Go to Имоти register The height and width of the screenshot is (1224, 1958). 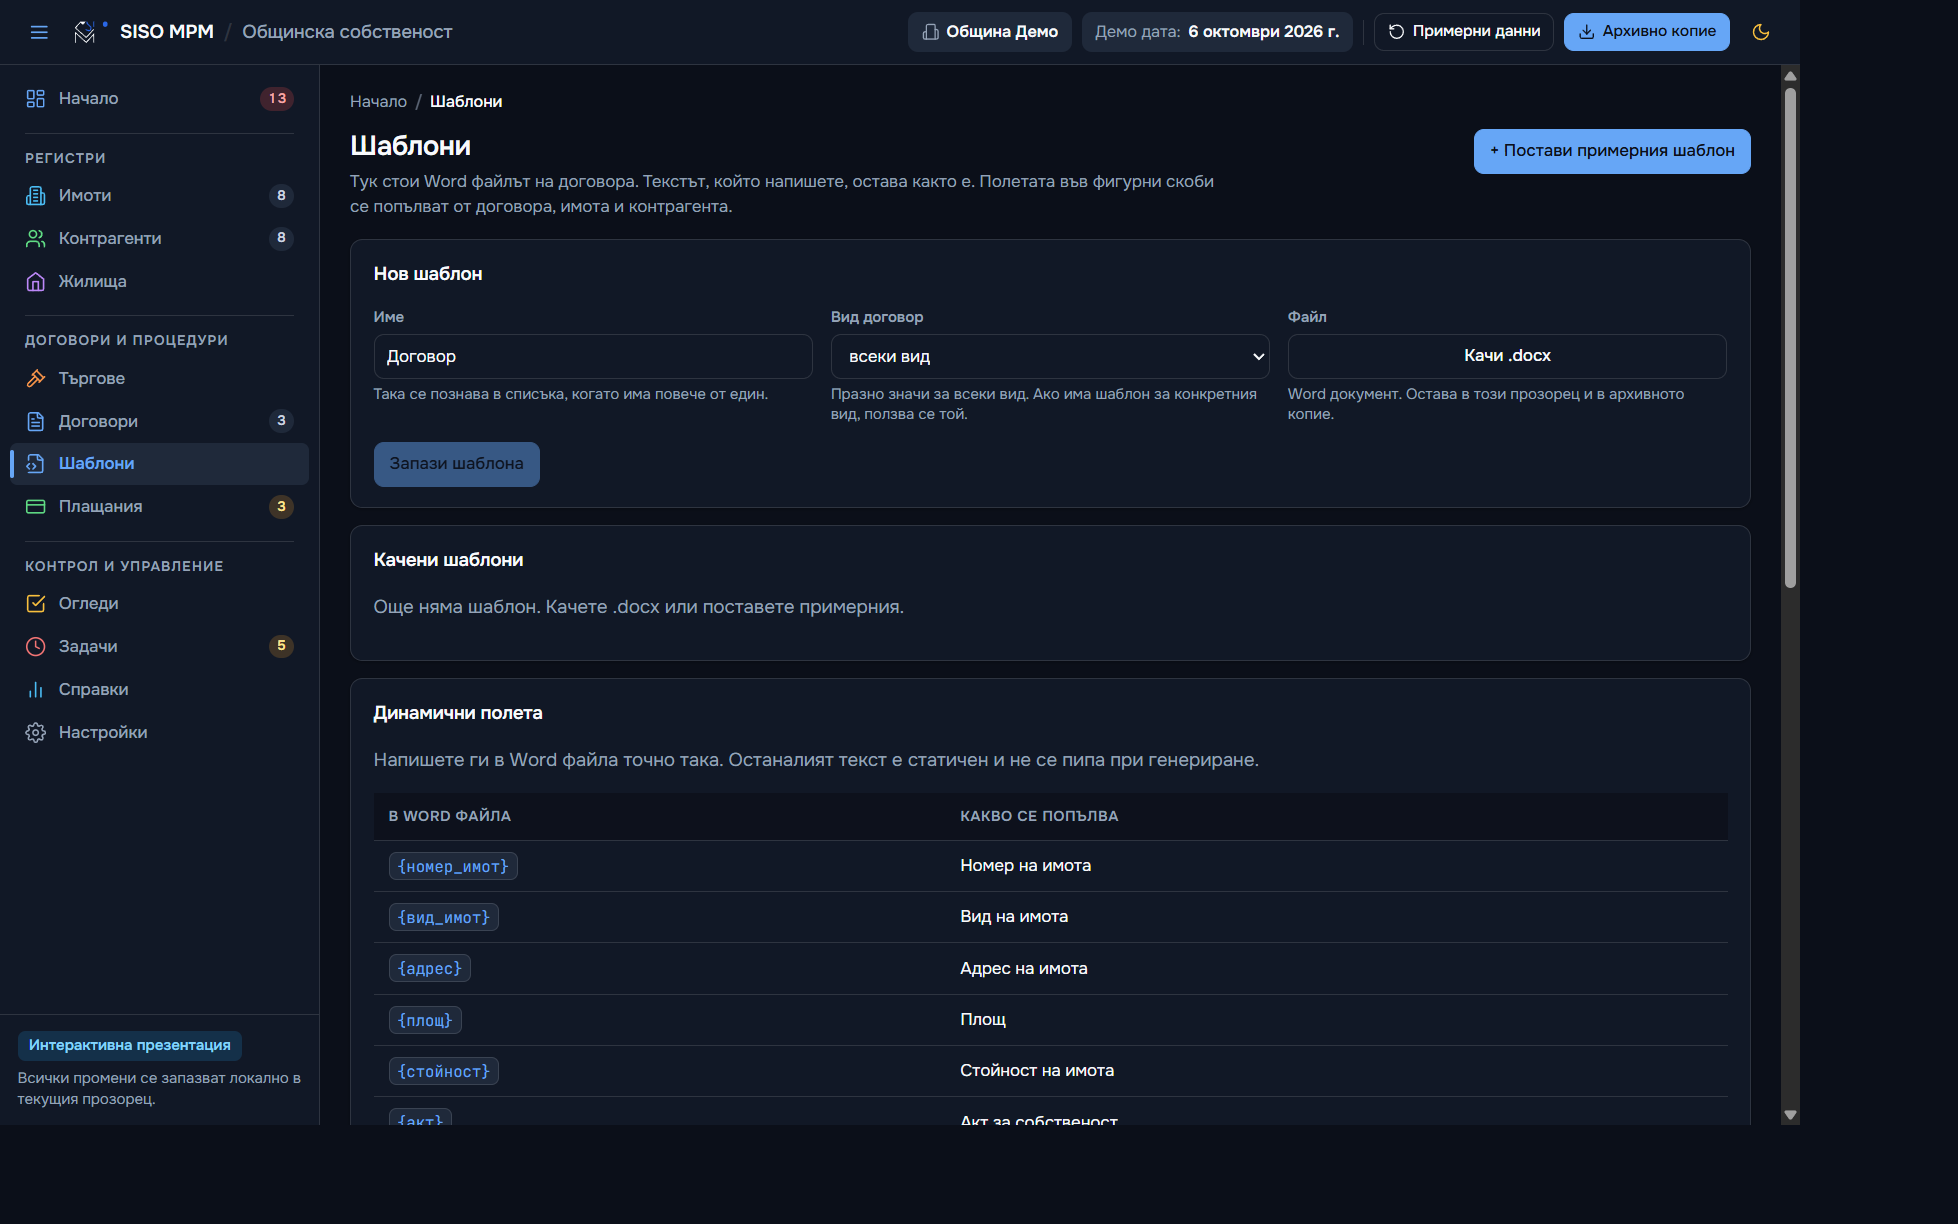click(x=159, y=195)
